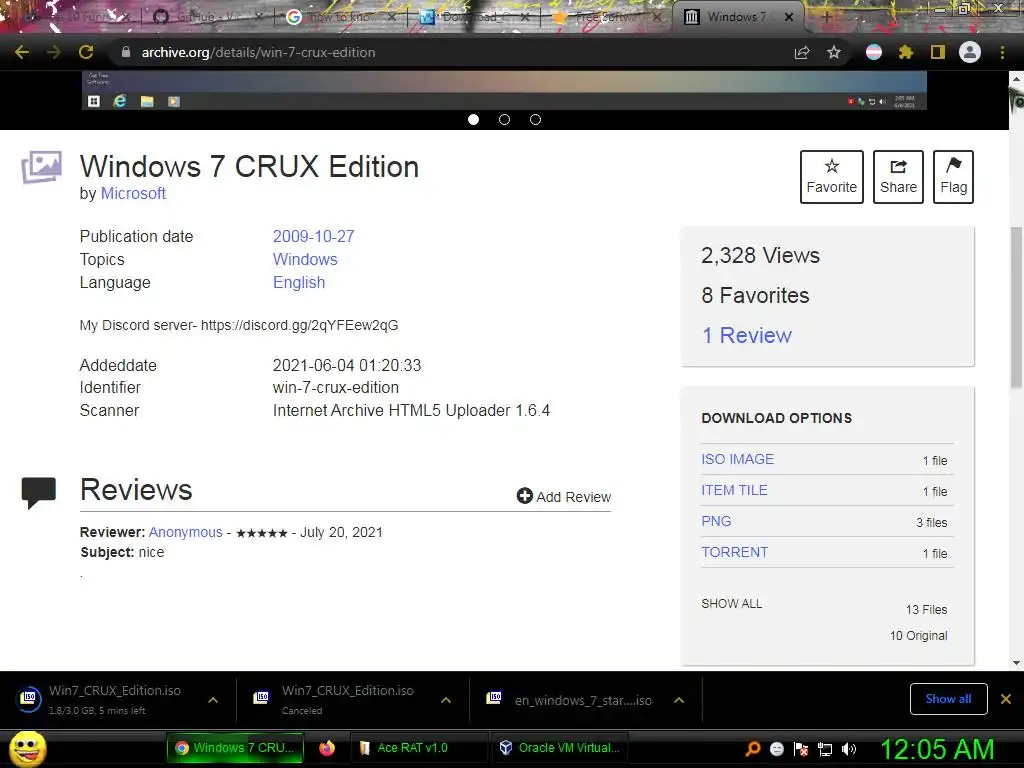Click the archive item image type icon

(x=41, y=167)
